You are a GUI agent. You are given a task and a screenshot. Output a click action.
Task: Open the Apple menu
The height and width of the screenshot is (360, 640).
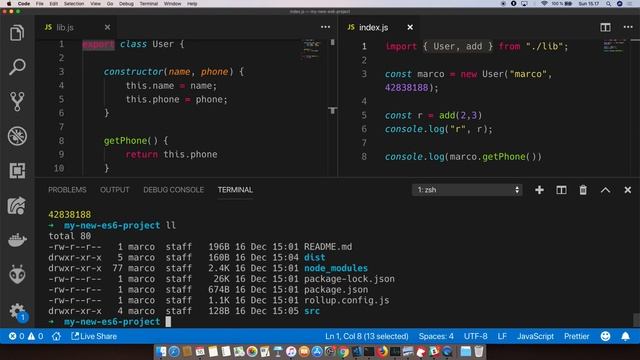[x=9, y=4]
